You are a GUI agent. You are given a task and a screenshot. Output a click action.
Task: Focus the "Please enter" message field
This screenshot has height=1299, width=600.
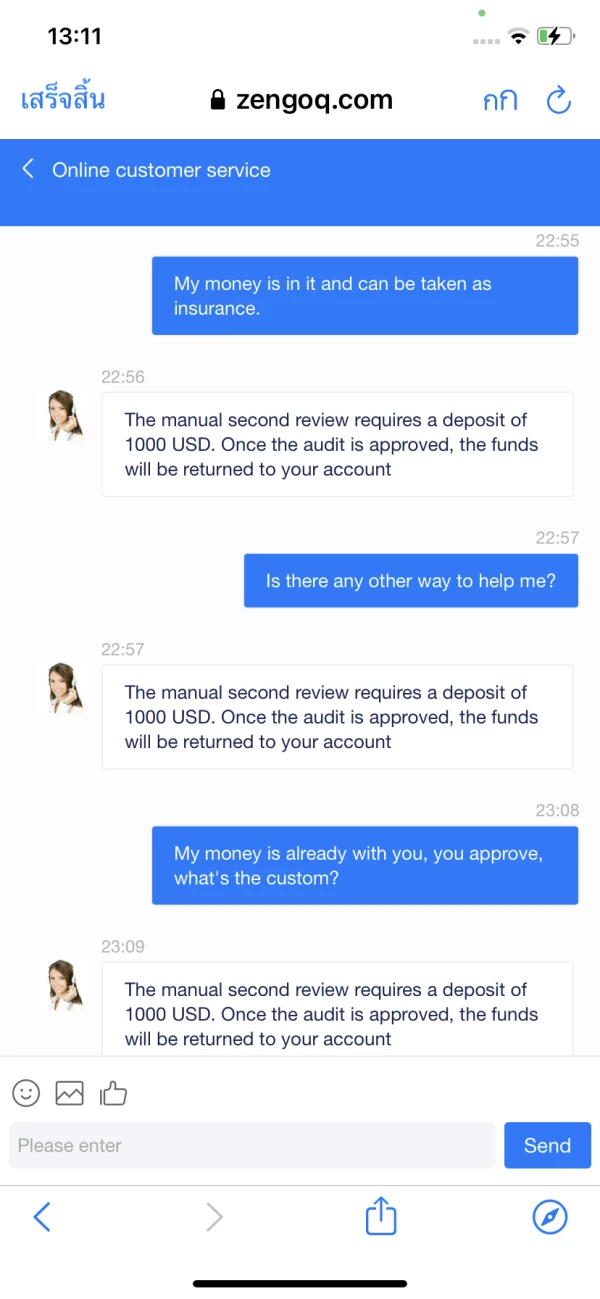point(252,1145)
